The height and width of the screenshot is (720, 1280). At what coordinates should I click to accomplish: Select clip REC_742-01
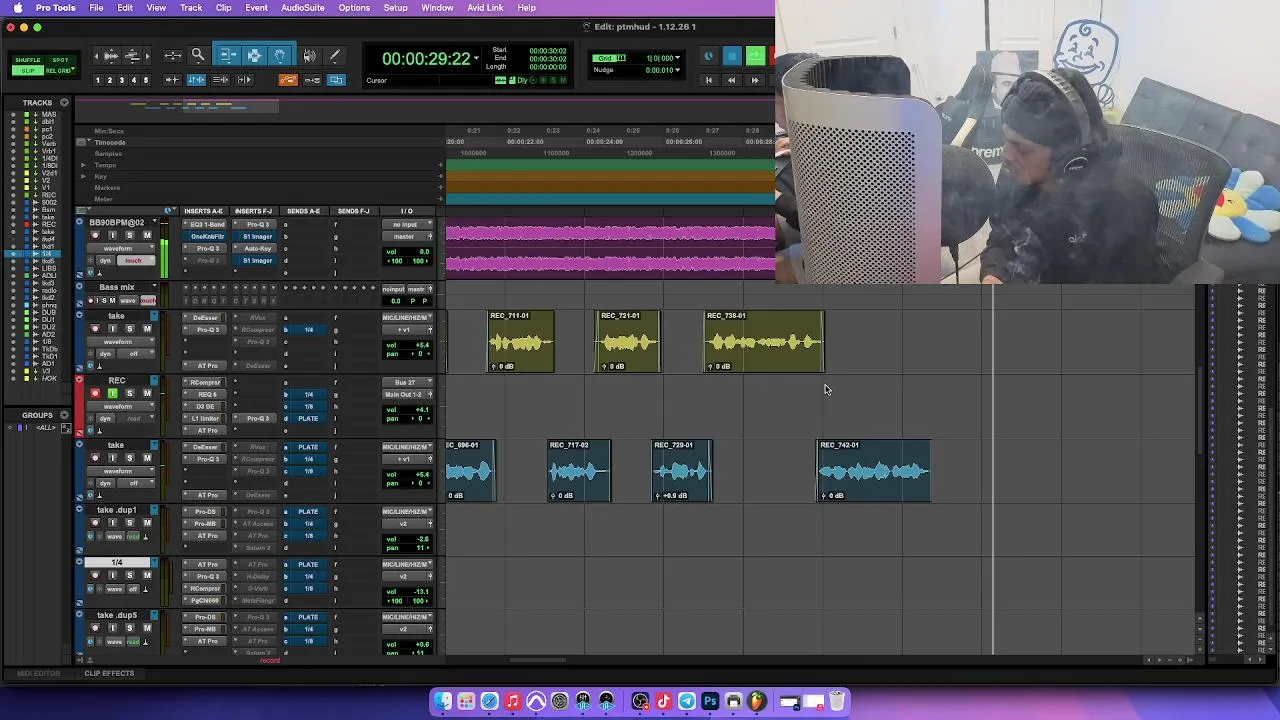pyautogui.click(x=874, y=470)
